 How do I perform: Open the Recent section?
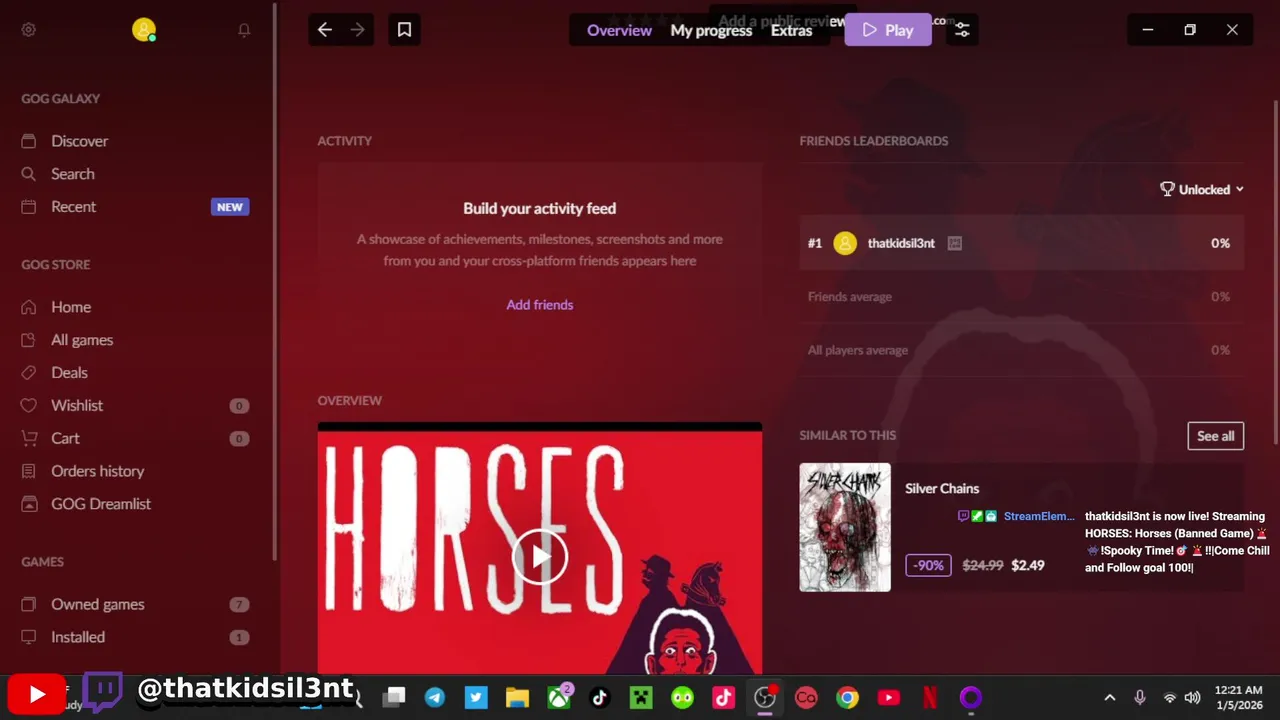click(73, 207)
